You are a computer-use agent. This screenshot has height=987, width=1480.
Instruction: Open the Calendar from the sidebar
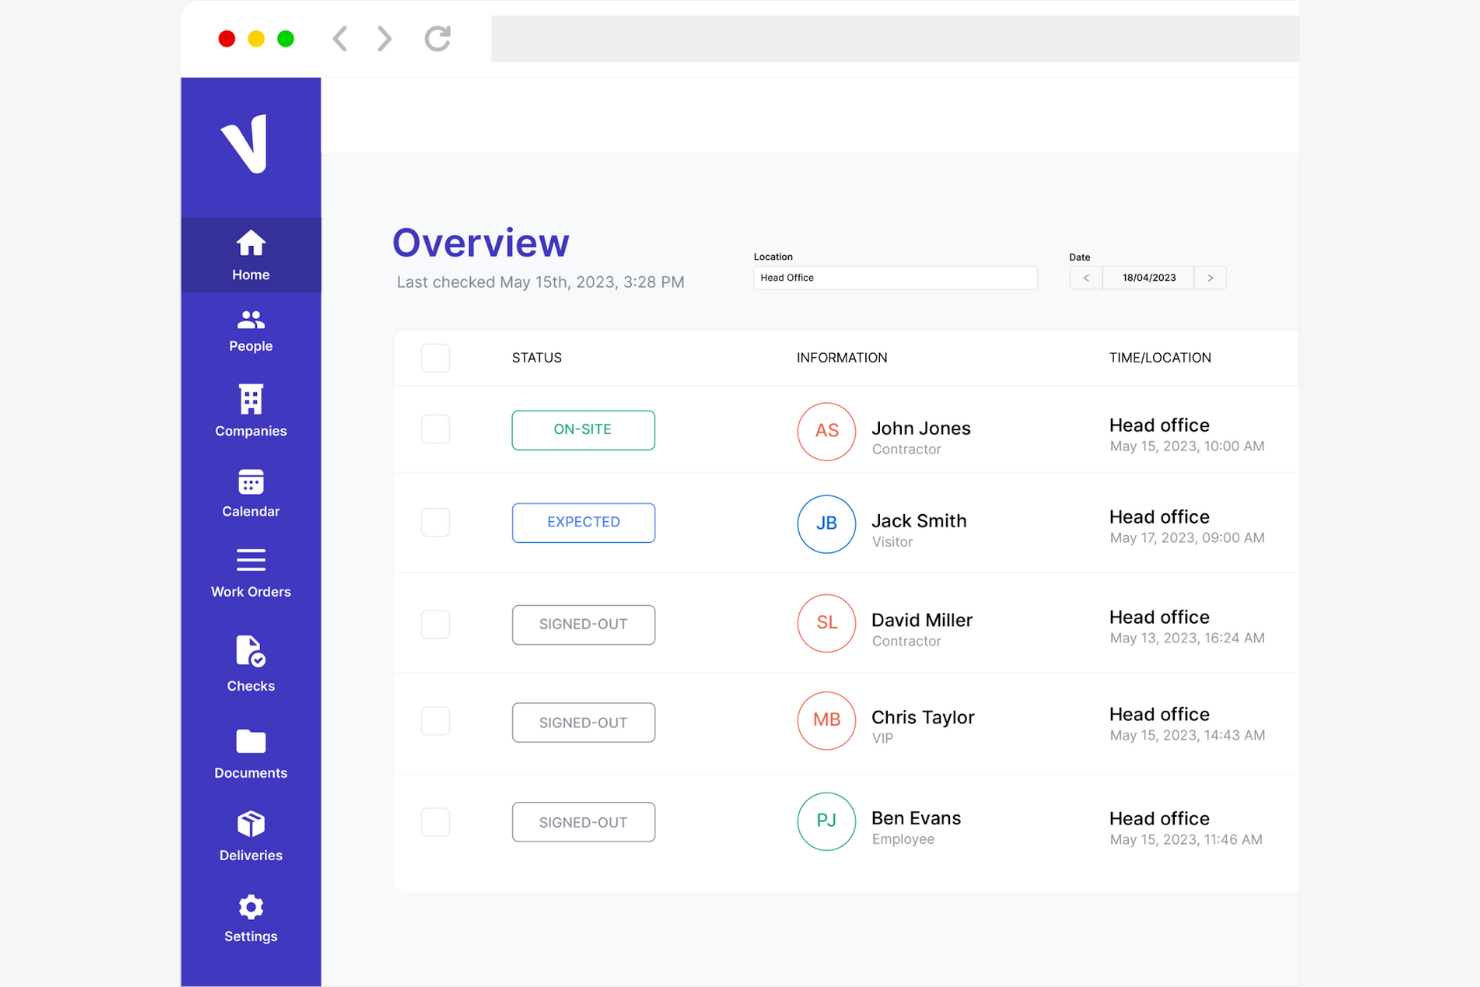(250, 492)
